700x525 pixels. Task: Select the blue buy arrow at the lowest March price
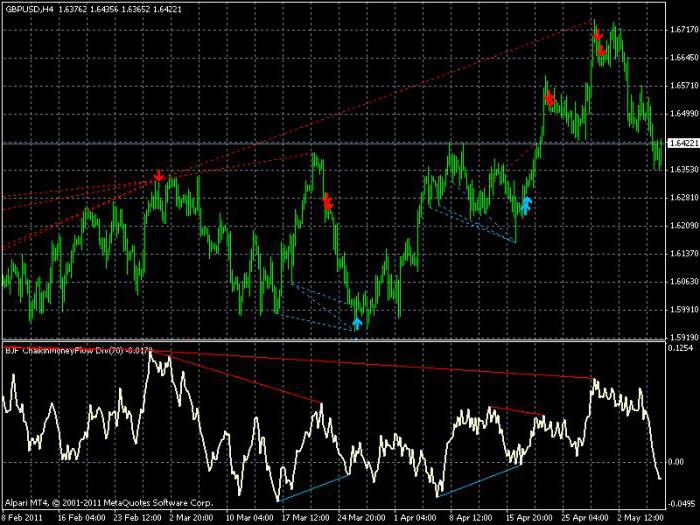click(x=357, y=323)
